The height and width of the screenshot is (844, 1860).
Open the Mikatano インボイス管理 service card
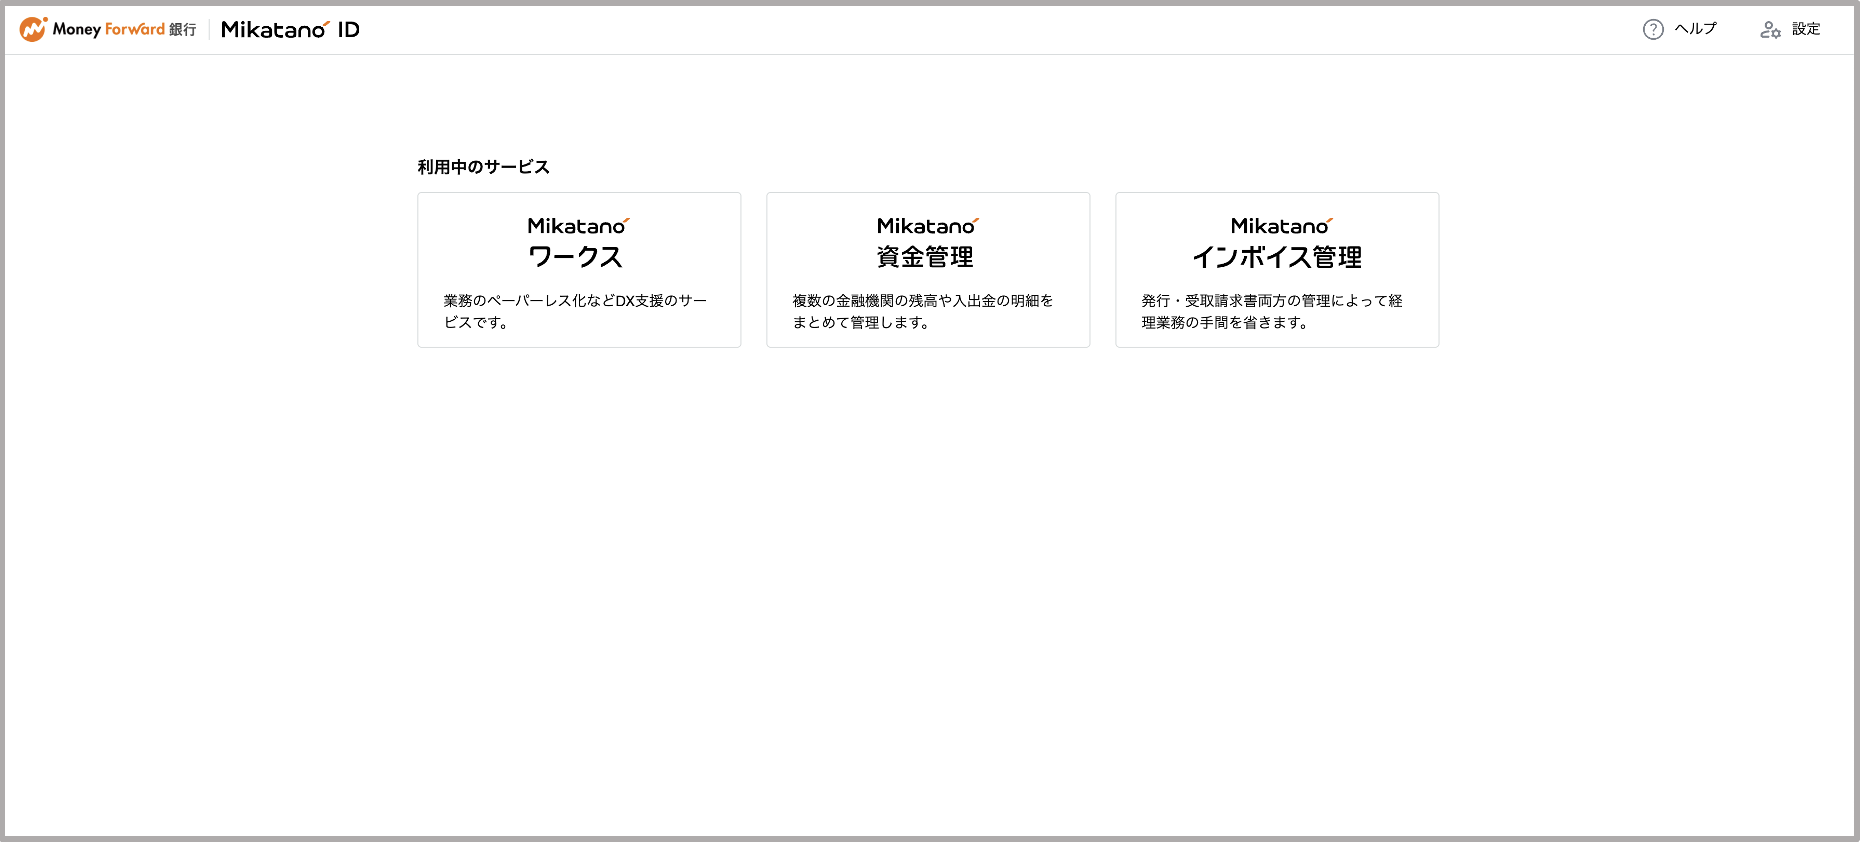click(1277, 270)
